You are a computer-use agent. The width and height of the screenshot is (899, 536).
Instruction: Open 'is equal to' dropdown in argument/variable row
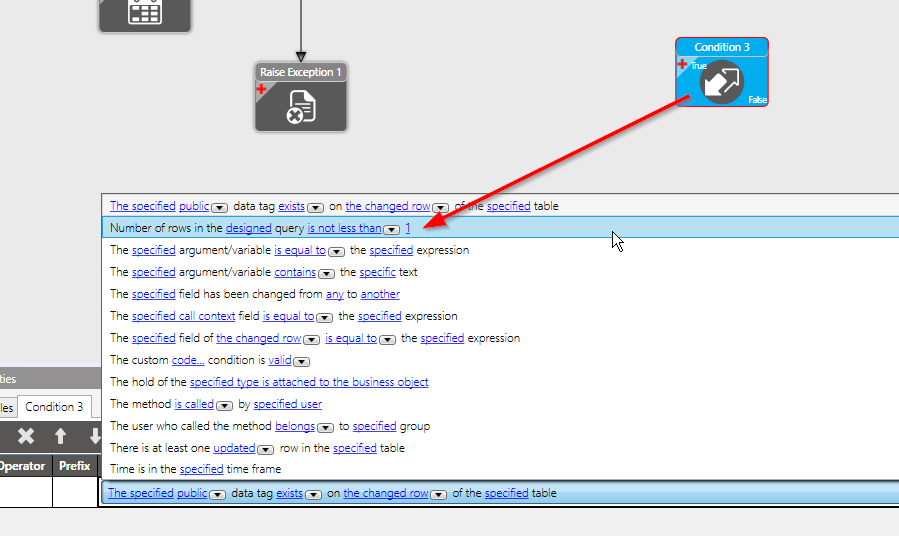point(337,252)
